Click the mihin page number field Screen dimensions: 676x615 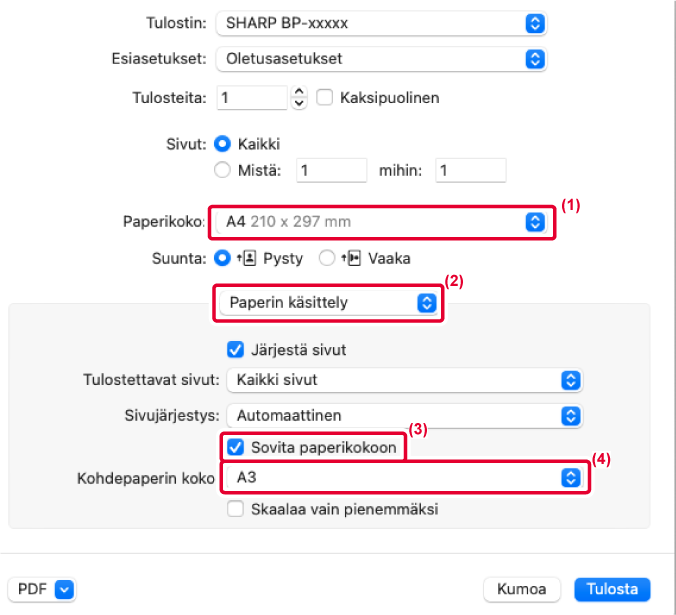point(470,170)
